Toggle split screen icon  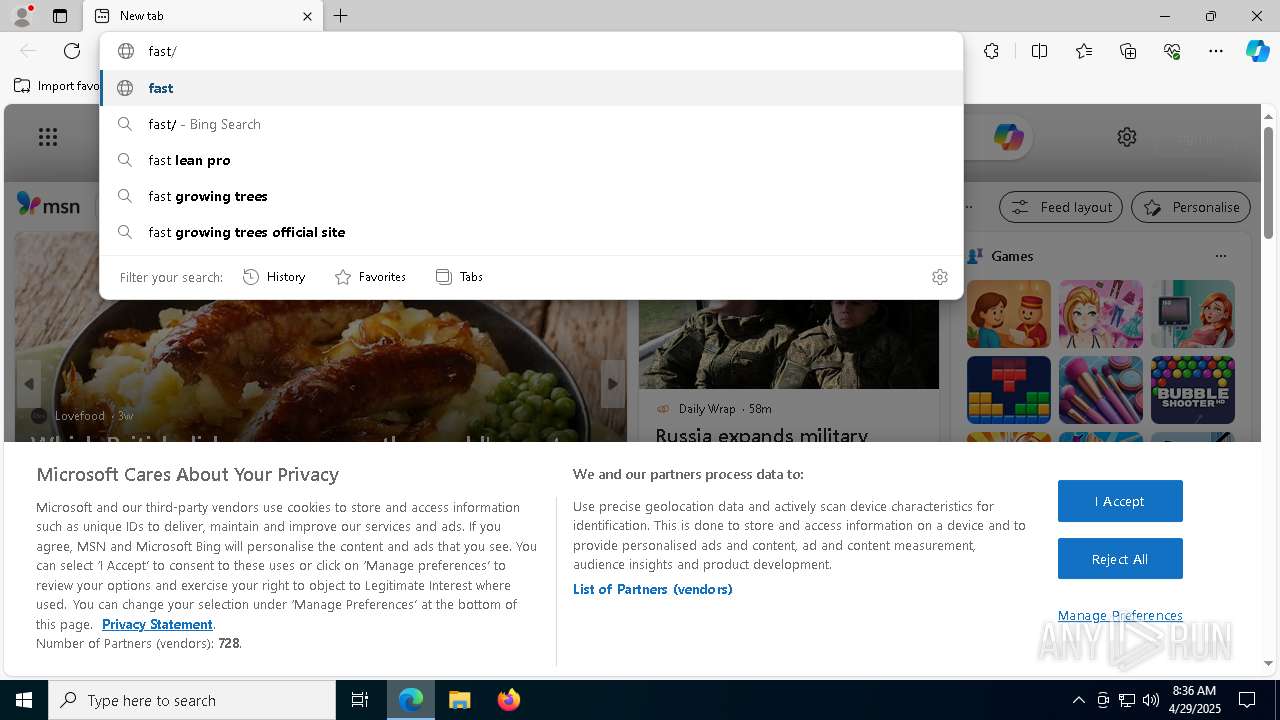1039,51
